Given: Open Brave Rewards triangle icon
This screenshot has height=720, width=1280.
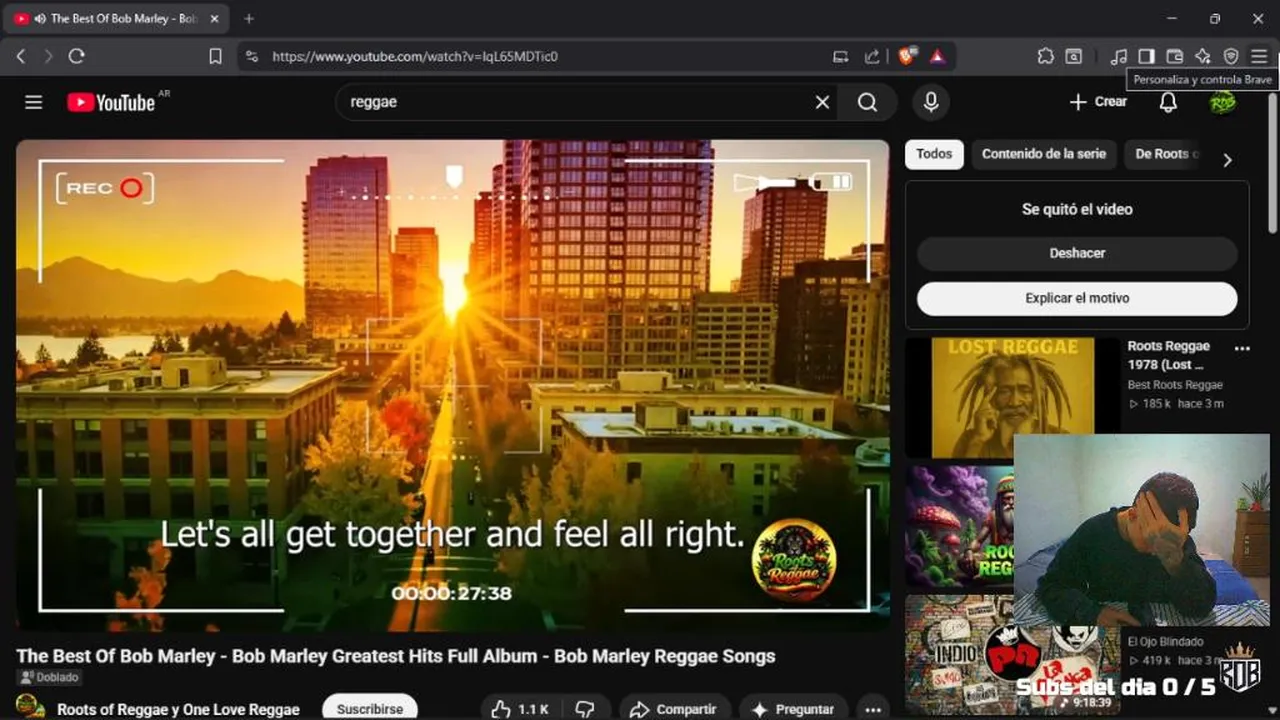Looking at the screenshot, I should click(x=937, y=57).
